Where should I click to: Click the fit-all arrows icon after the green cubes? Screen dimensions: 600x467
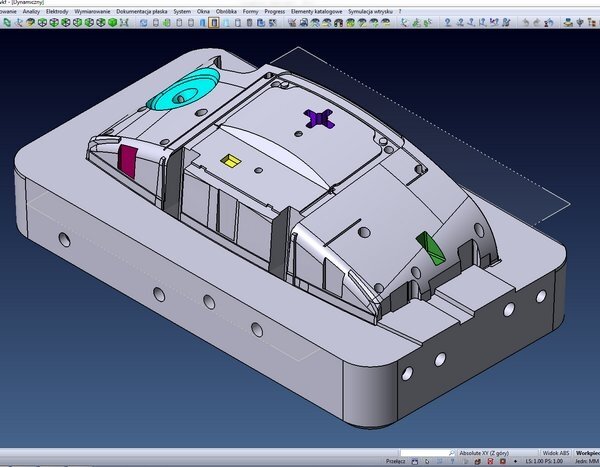(x=124, y=23)
